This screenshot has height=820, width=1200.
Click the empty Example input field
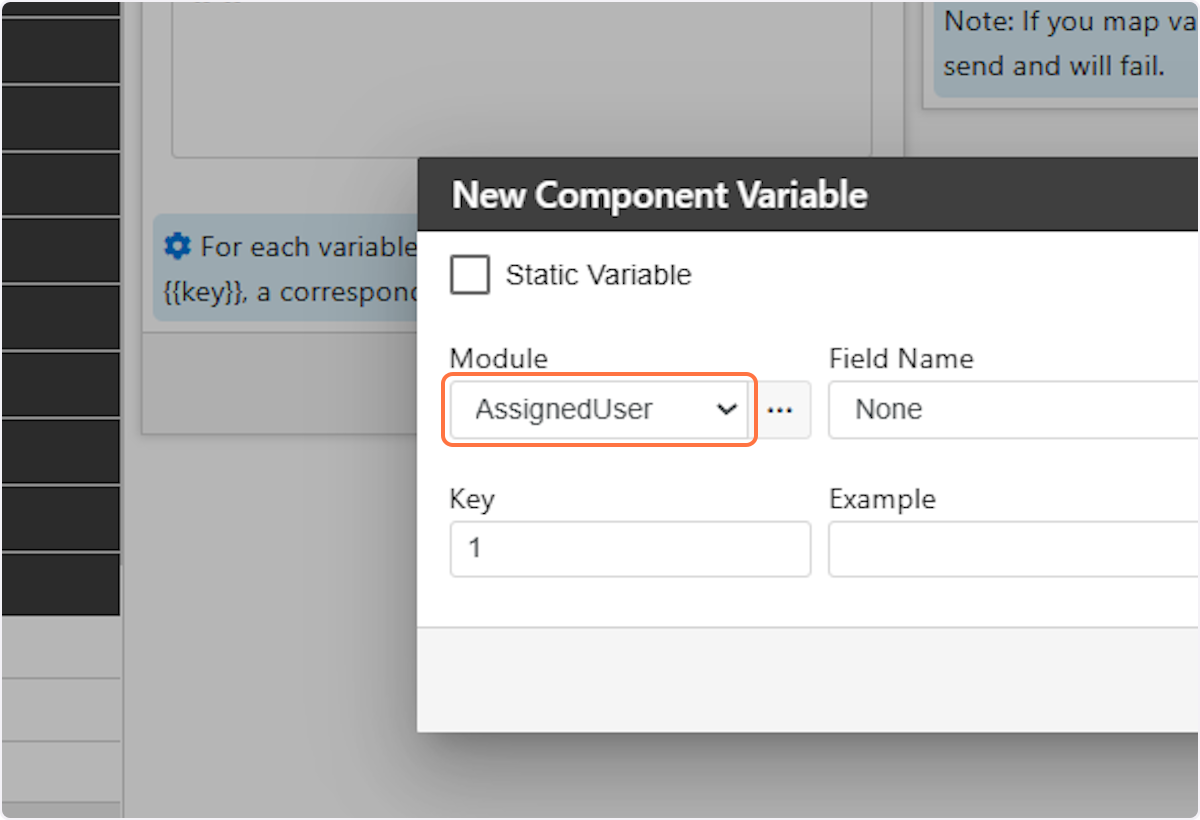[x=1010, y=549]
